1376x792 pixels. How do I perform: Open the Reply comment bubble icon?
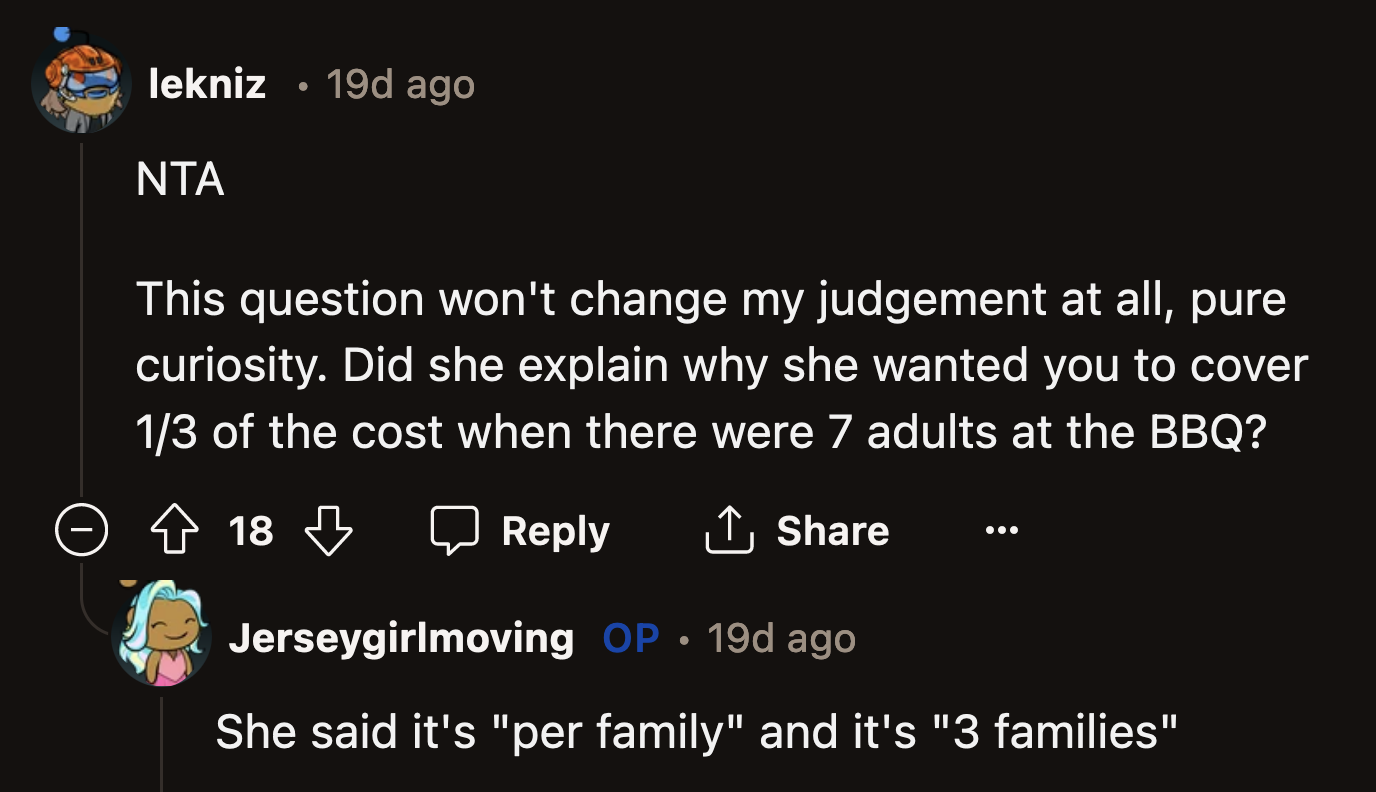click(x=457, y=531)
